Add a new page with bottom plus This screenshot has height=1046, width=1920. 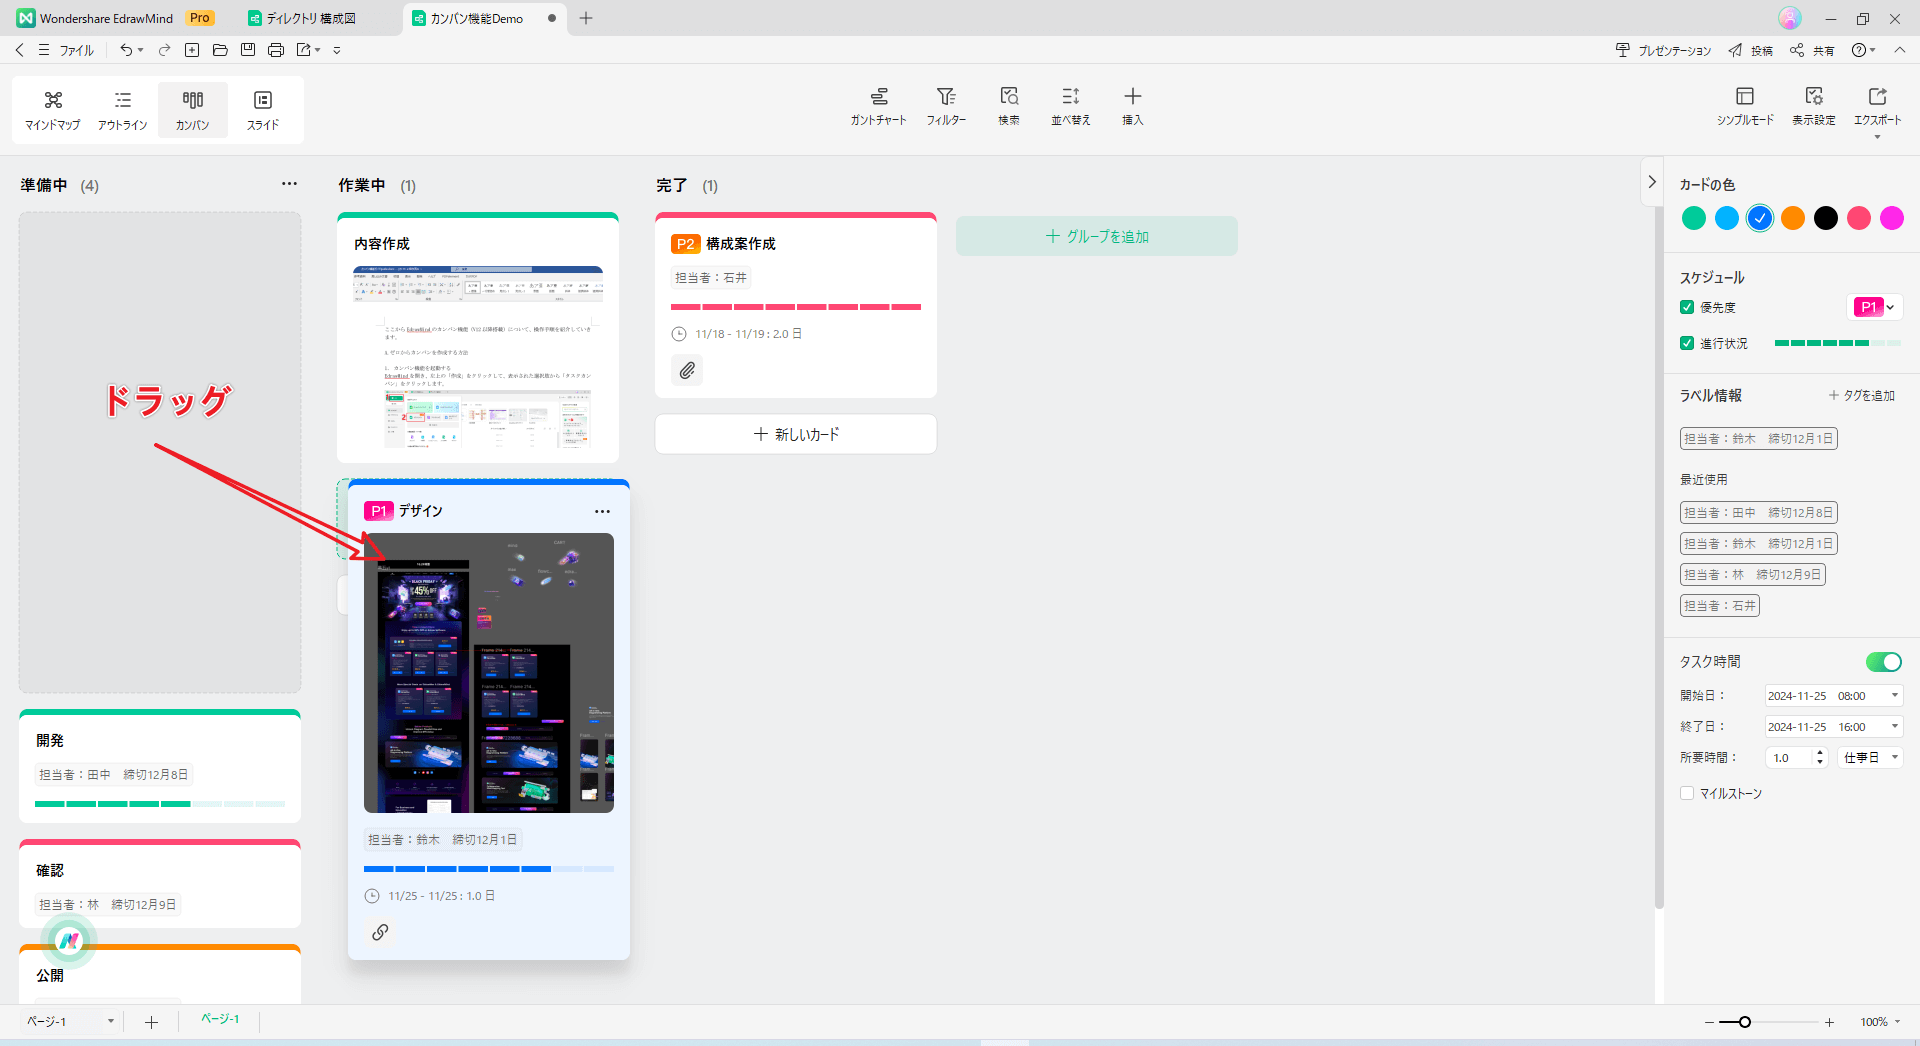tap(151, 1022)
